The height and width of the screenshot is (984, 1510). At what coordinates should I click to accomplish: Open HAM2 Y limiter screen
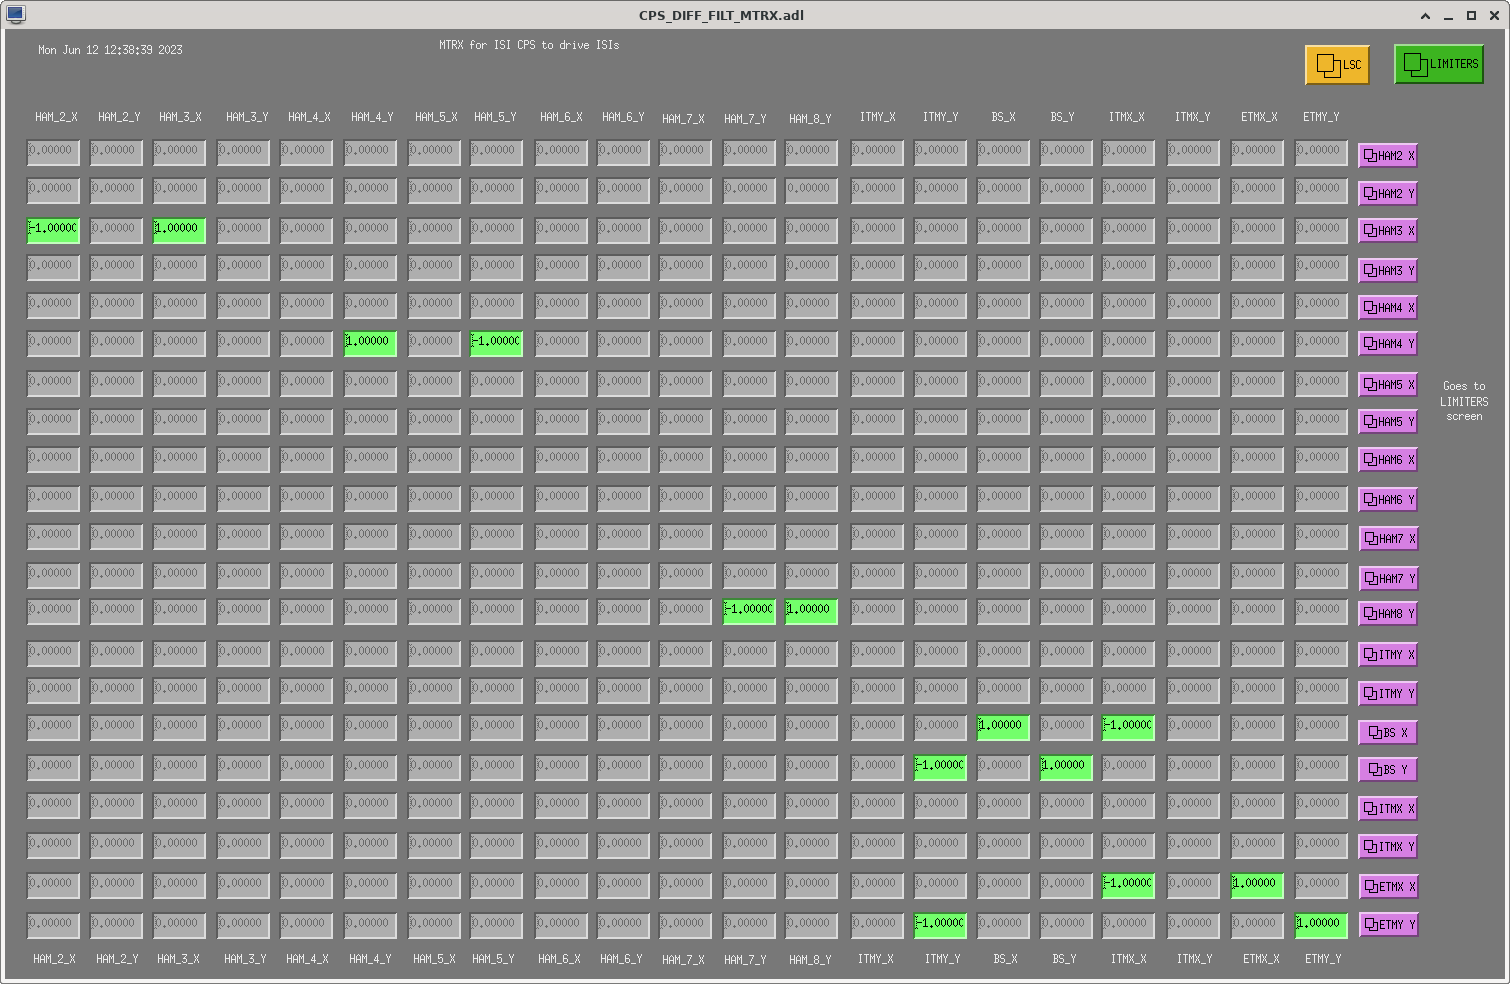1388,194
